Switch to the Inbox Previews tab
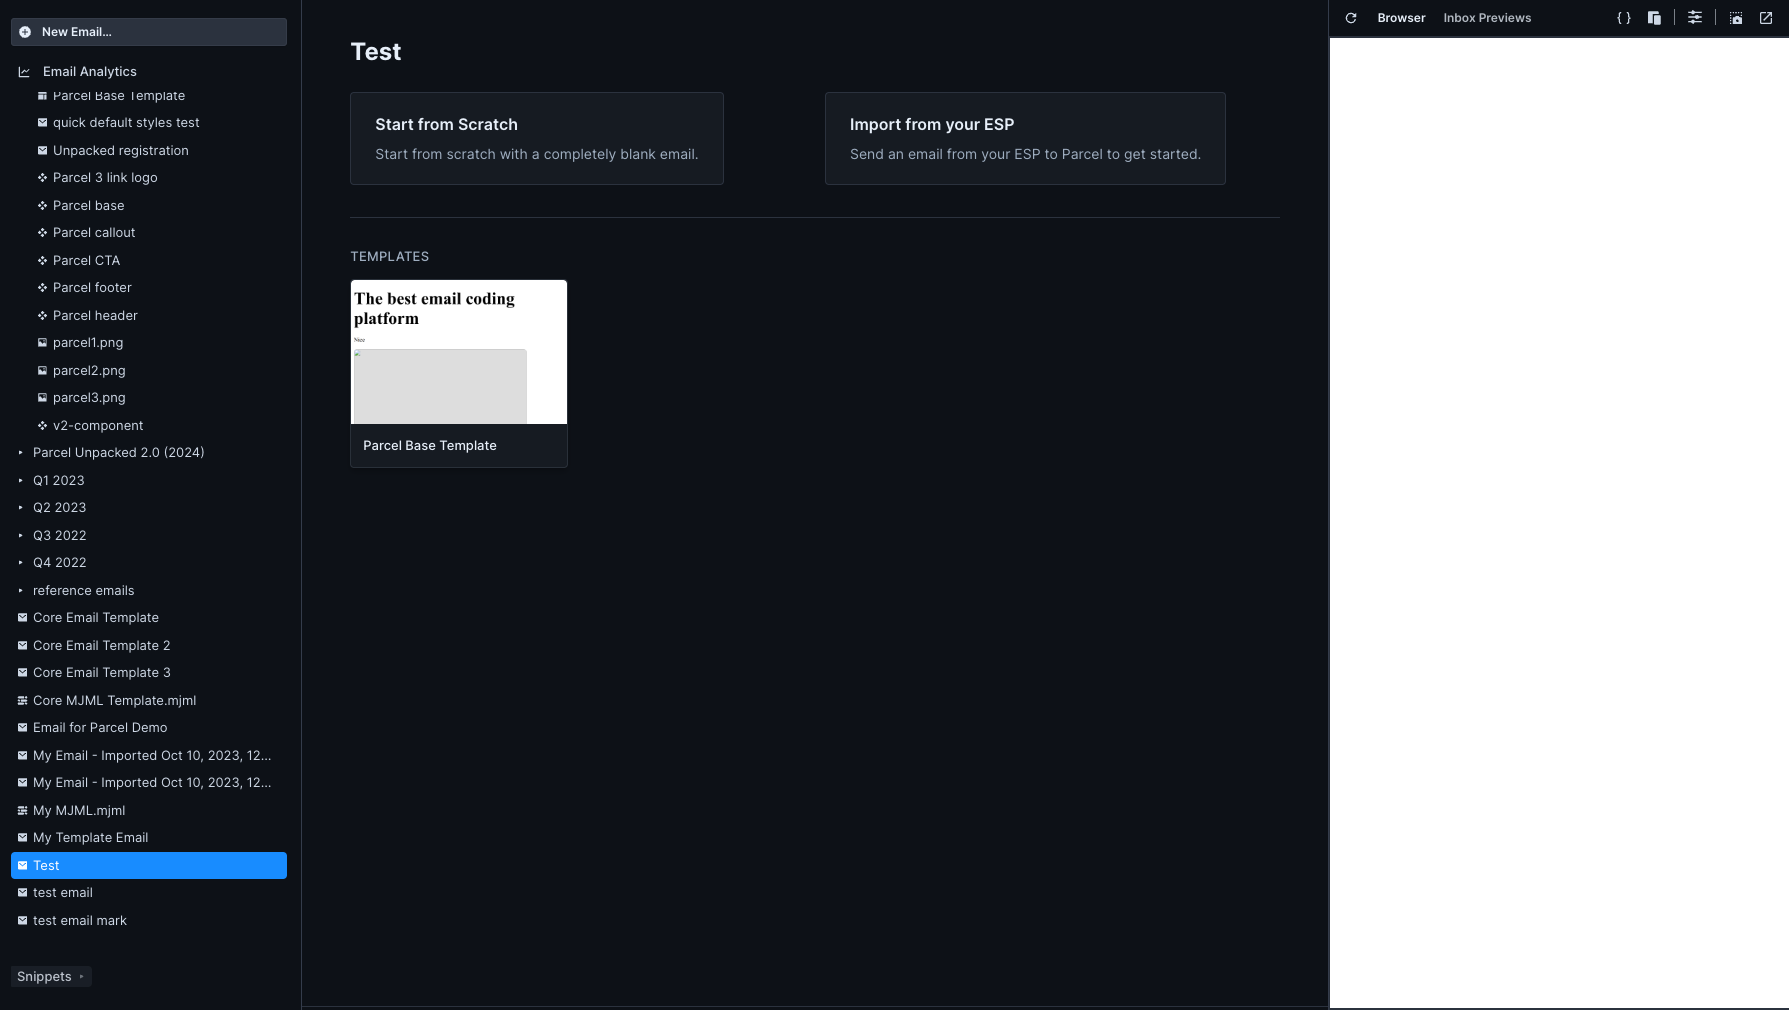 click(1487, 18)
